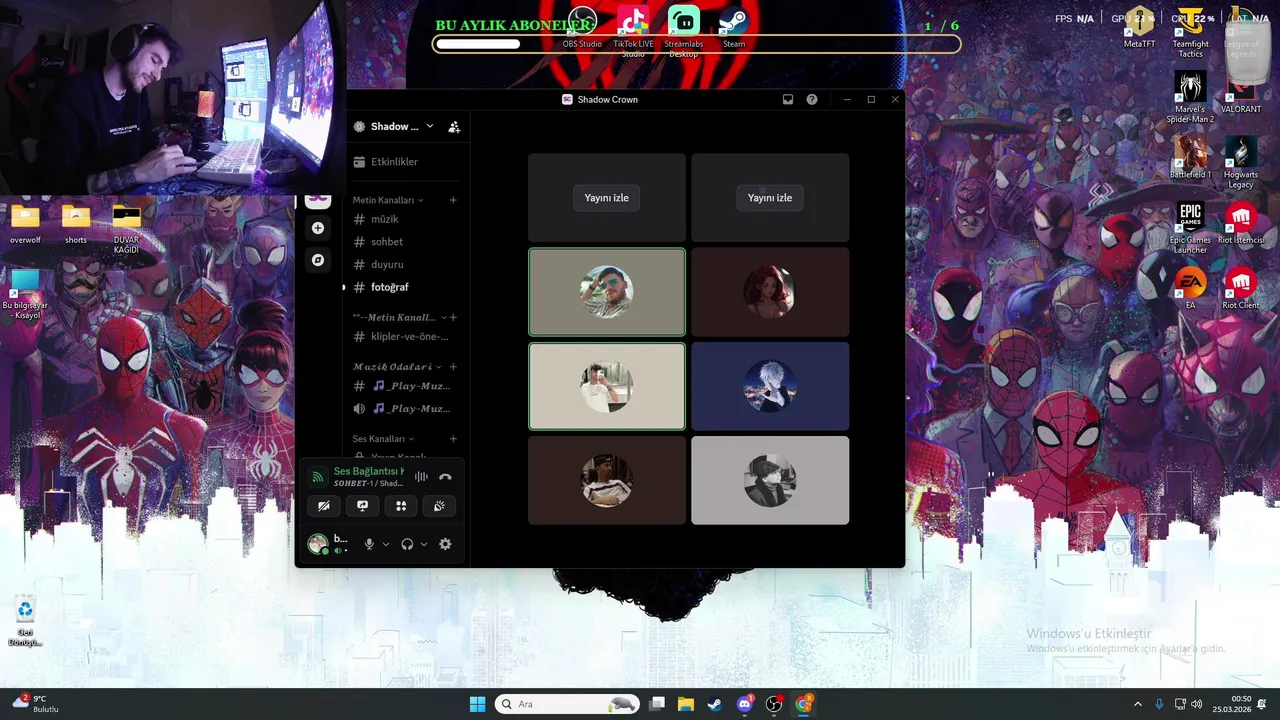
Task: Open the Ses Bağlantısı voice connection details
Action: click(369, 471)
